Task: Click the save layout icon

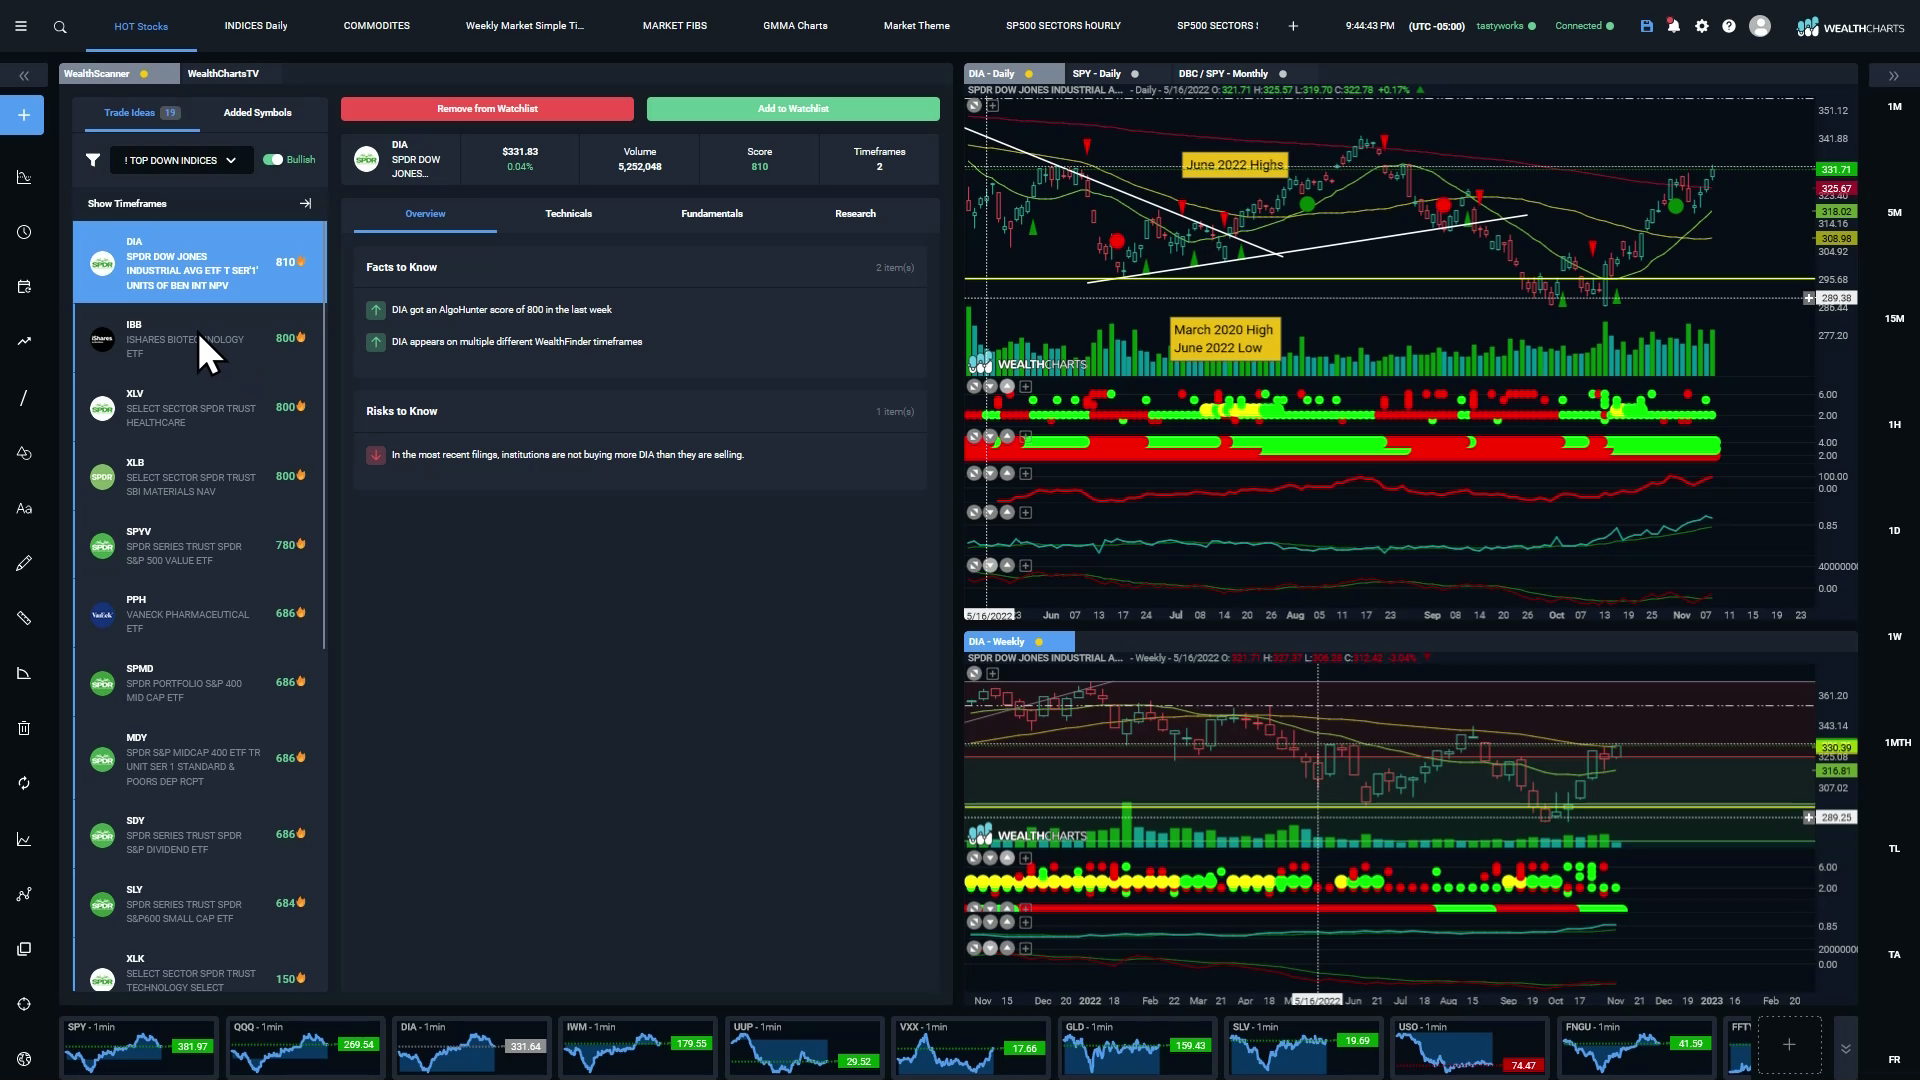Action: point(1647,26)
